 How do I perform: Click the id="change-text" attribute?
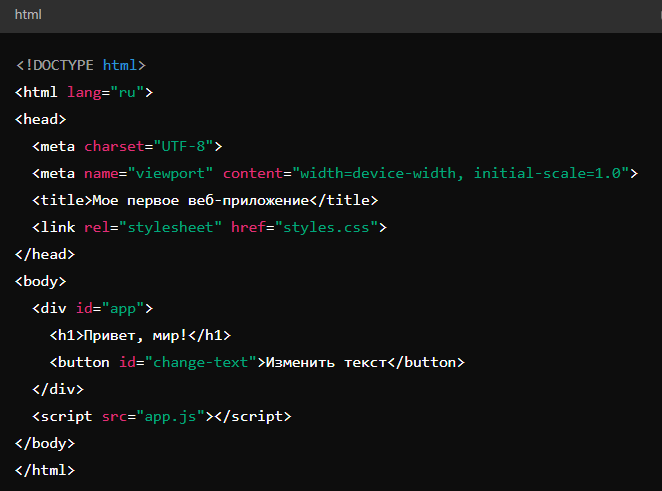(188, 363)
